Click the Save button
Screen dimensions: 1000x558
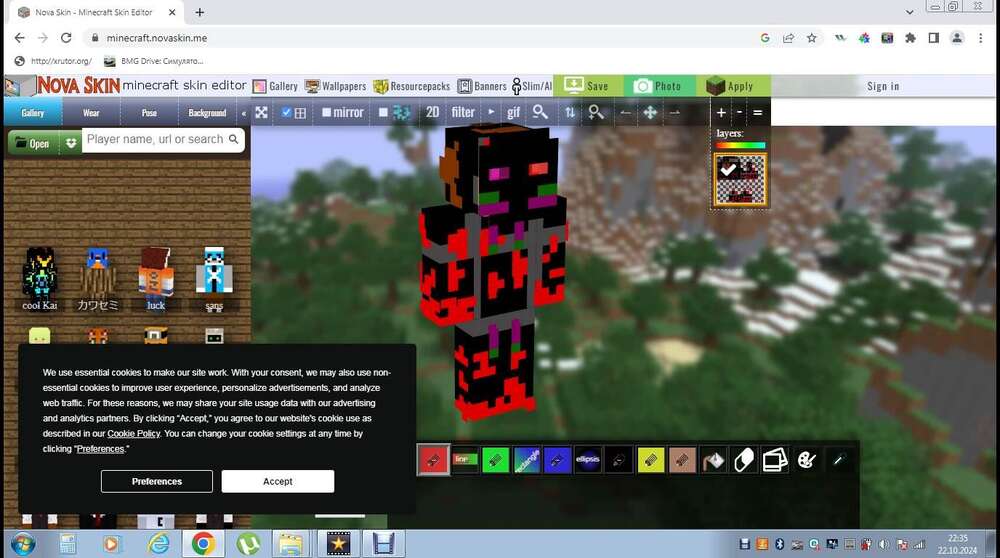tap(589, 86)
